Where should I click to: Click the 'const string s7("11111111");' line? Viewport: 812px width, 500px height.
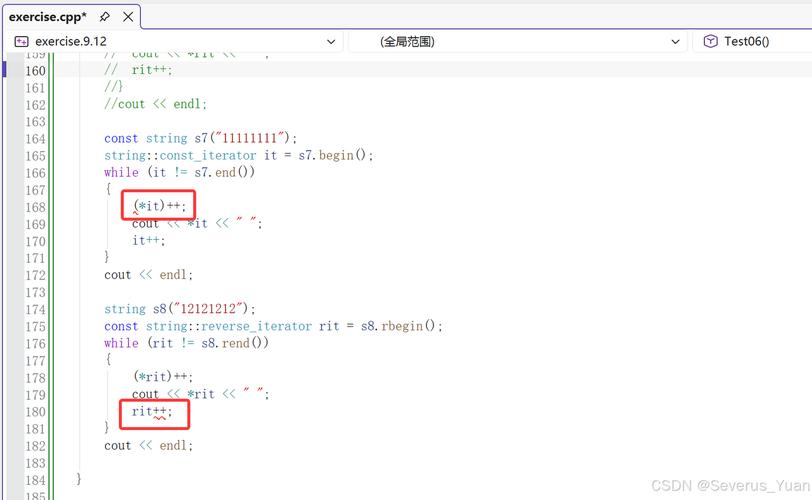click(x=200, y=138)
